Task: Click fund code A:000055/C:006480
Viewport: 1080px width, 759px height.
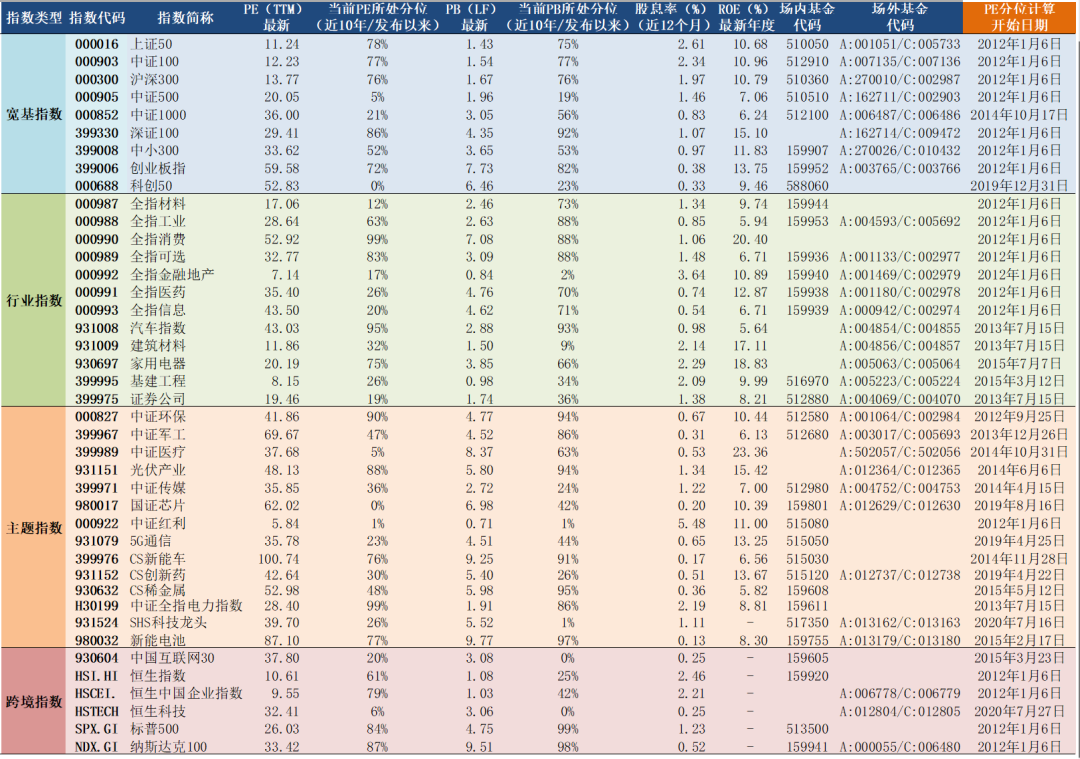Action: coord(900,747)
